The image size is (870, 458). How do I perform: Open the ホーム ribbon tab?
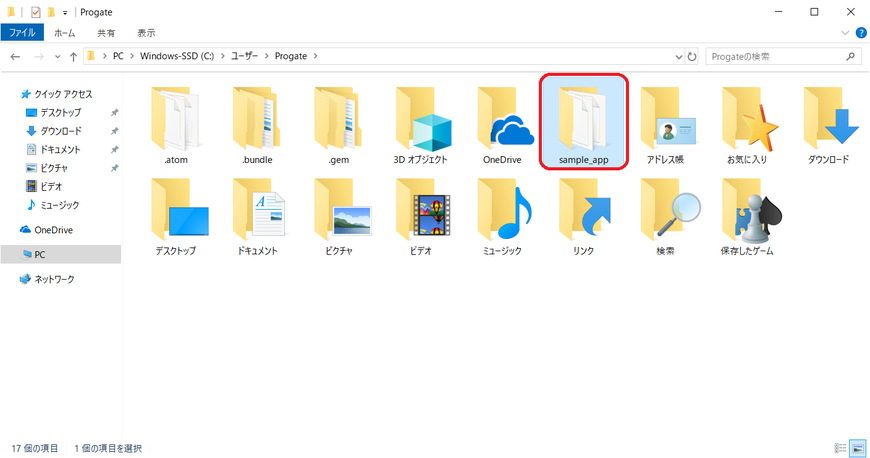pyautogui.click(x=64, y=33)
